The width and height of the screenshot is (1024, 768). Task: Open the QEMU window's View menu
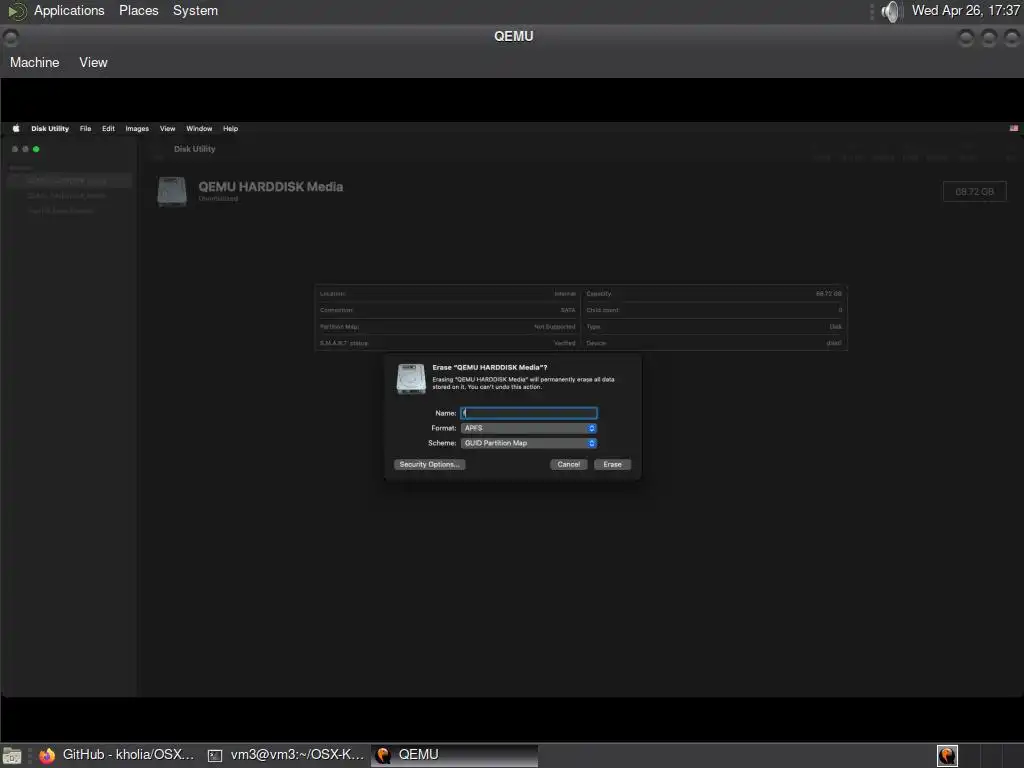click(x=93, y=63)
